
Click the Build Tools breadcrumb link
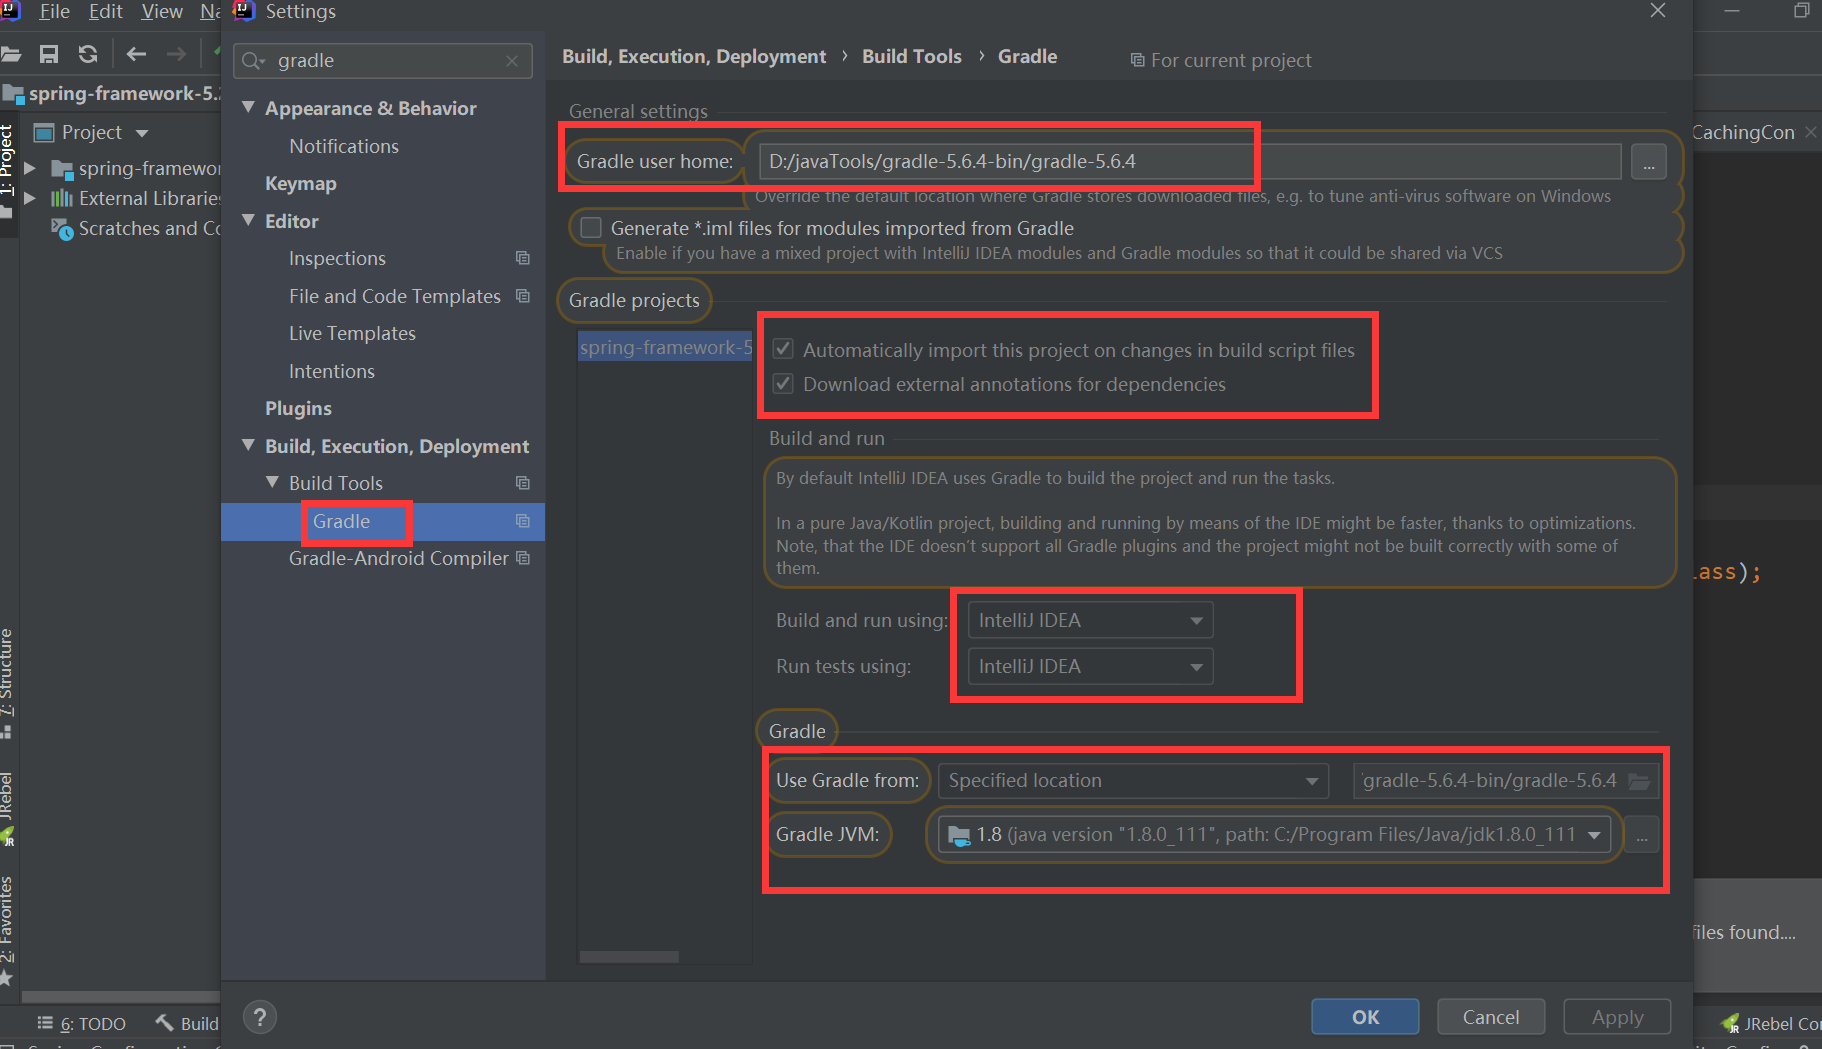tap(912, 57)
